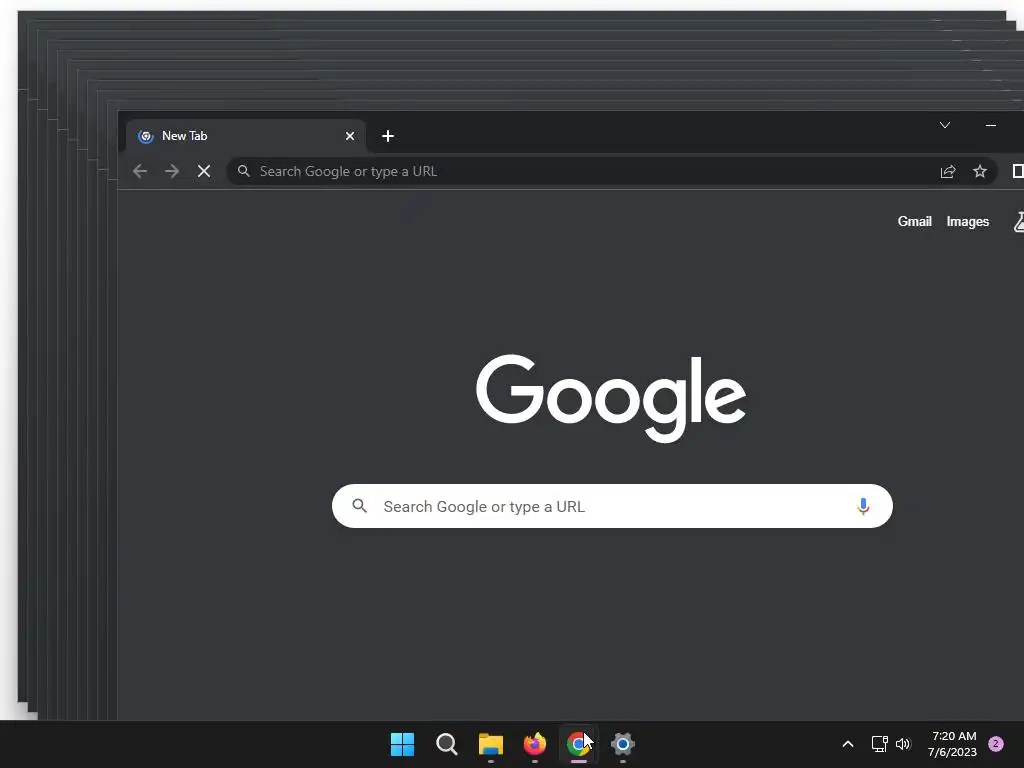Open the Windows Start menu

[x=402, y=744]
